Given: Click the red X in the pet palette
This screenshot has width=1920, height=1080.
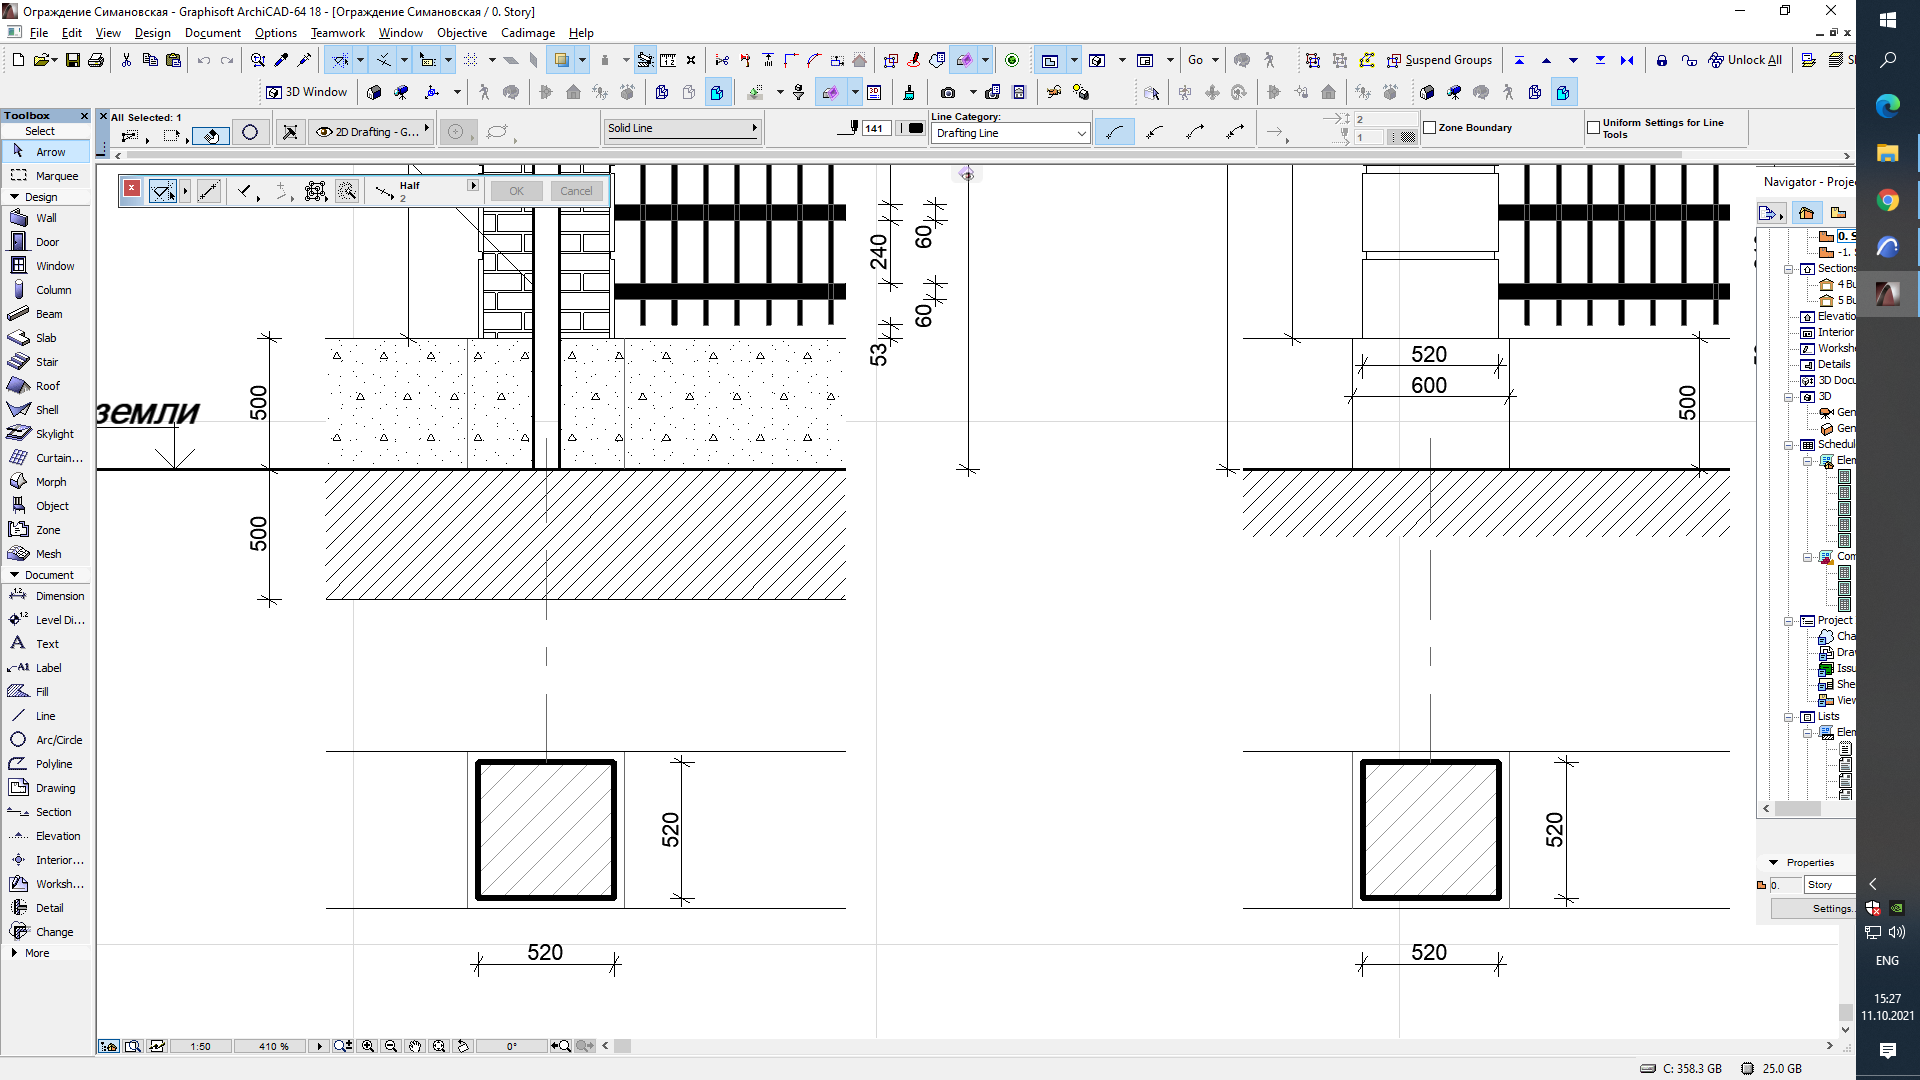Looking at the screenshot, I should [131, 189].
